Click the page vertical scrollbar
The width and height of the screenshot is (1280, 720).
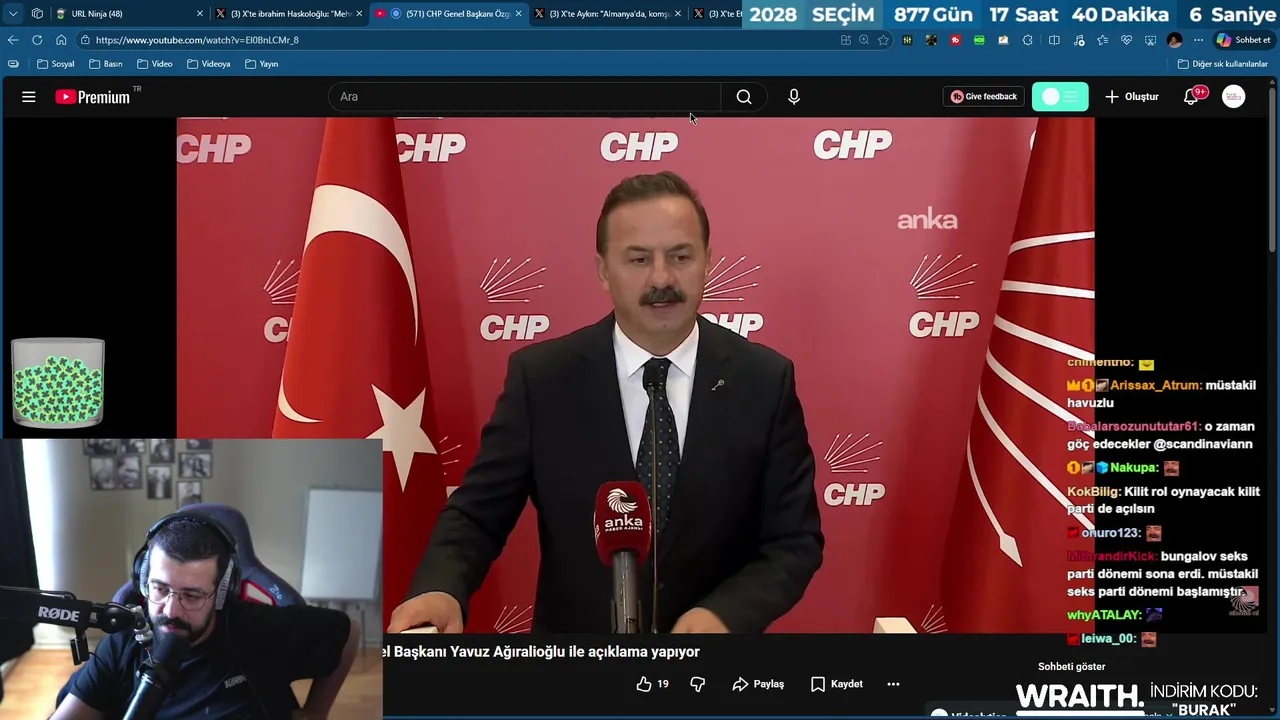pos(1273,170)
